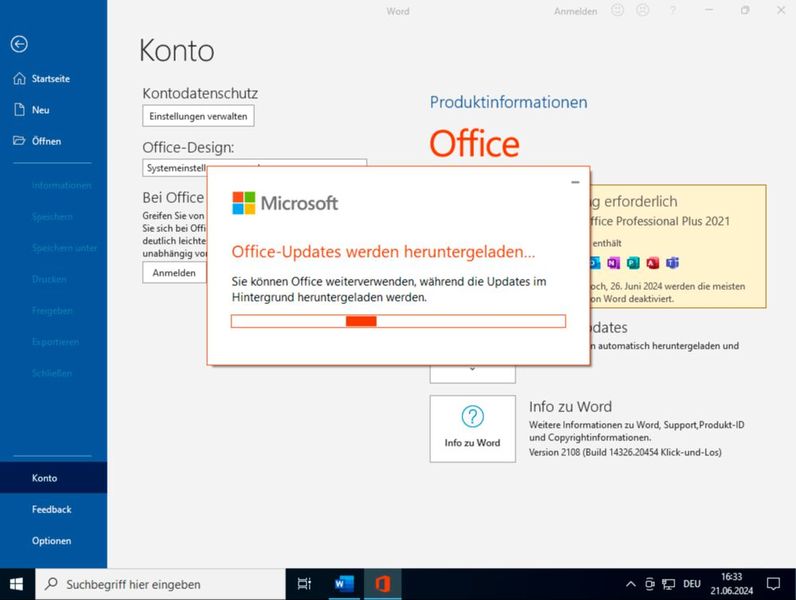Screen dimensions: 796x600
Task: Click the Teams app icon
Action: coord(673,263)
